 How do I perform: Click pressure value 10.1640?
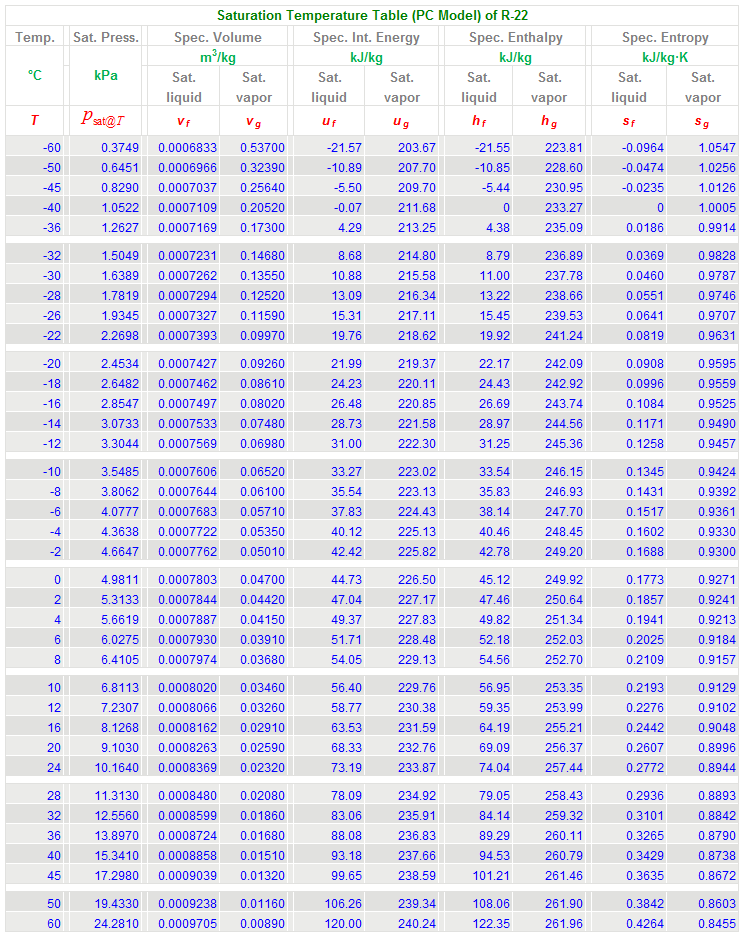pos(117,768)
